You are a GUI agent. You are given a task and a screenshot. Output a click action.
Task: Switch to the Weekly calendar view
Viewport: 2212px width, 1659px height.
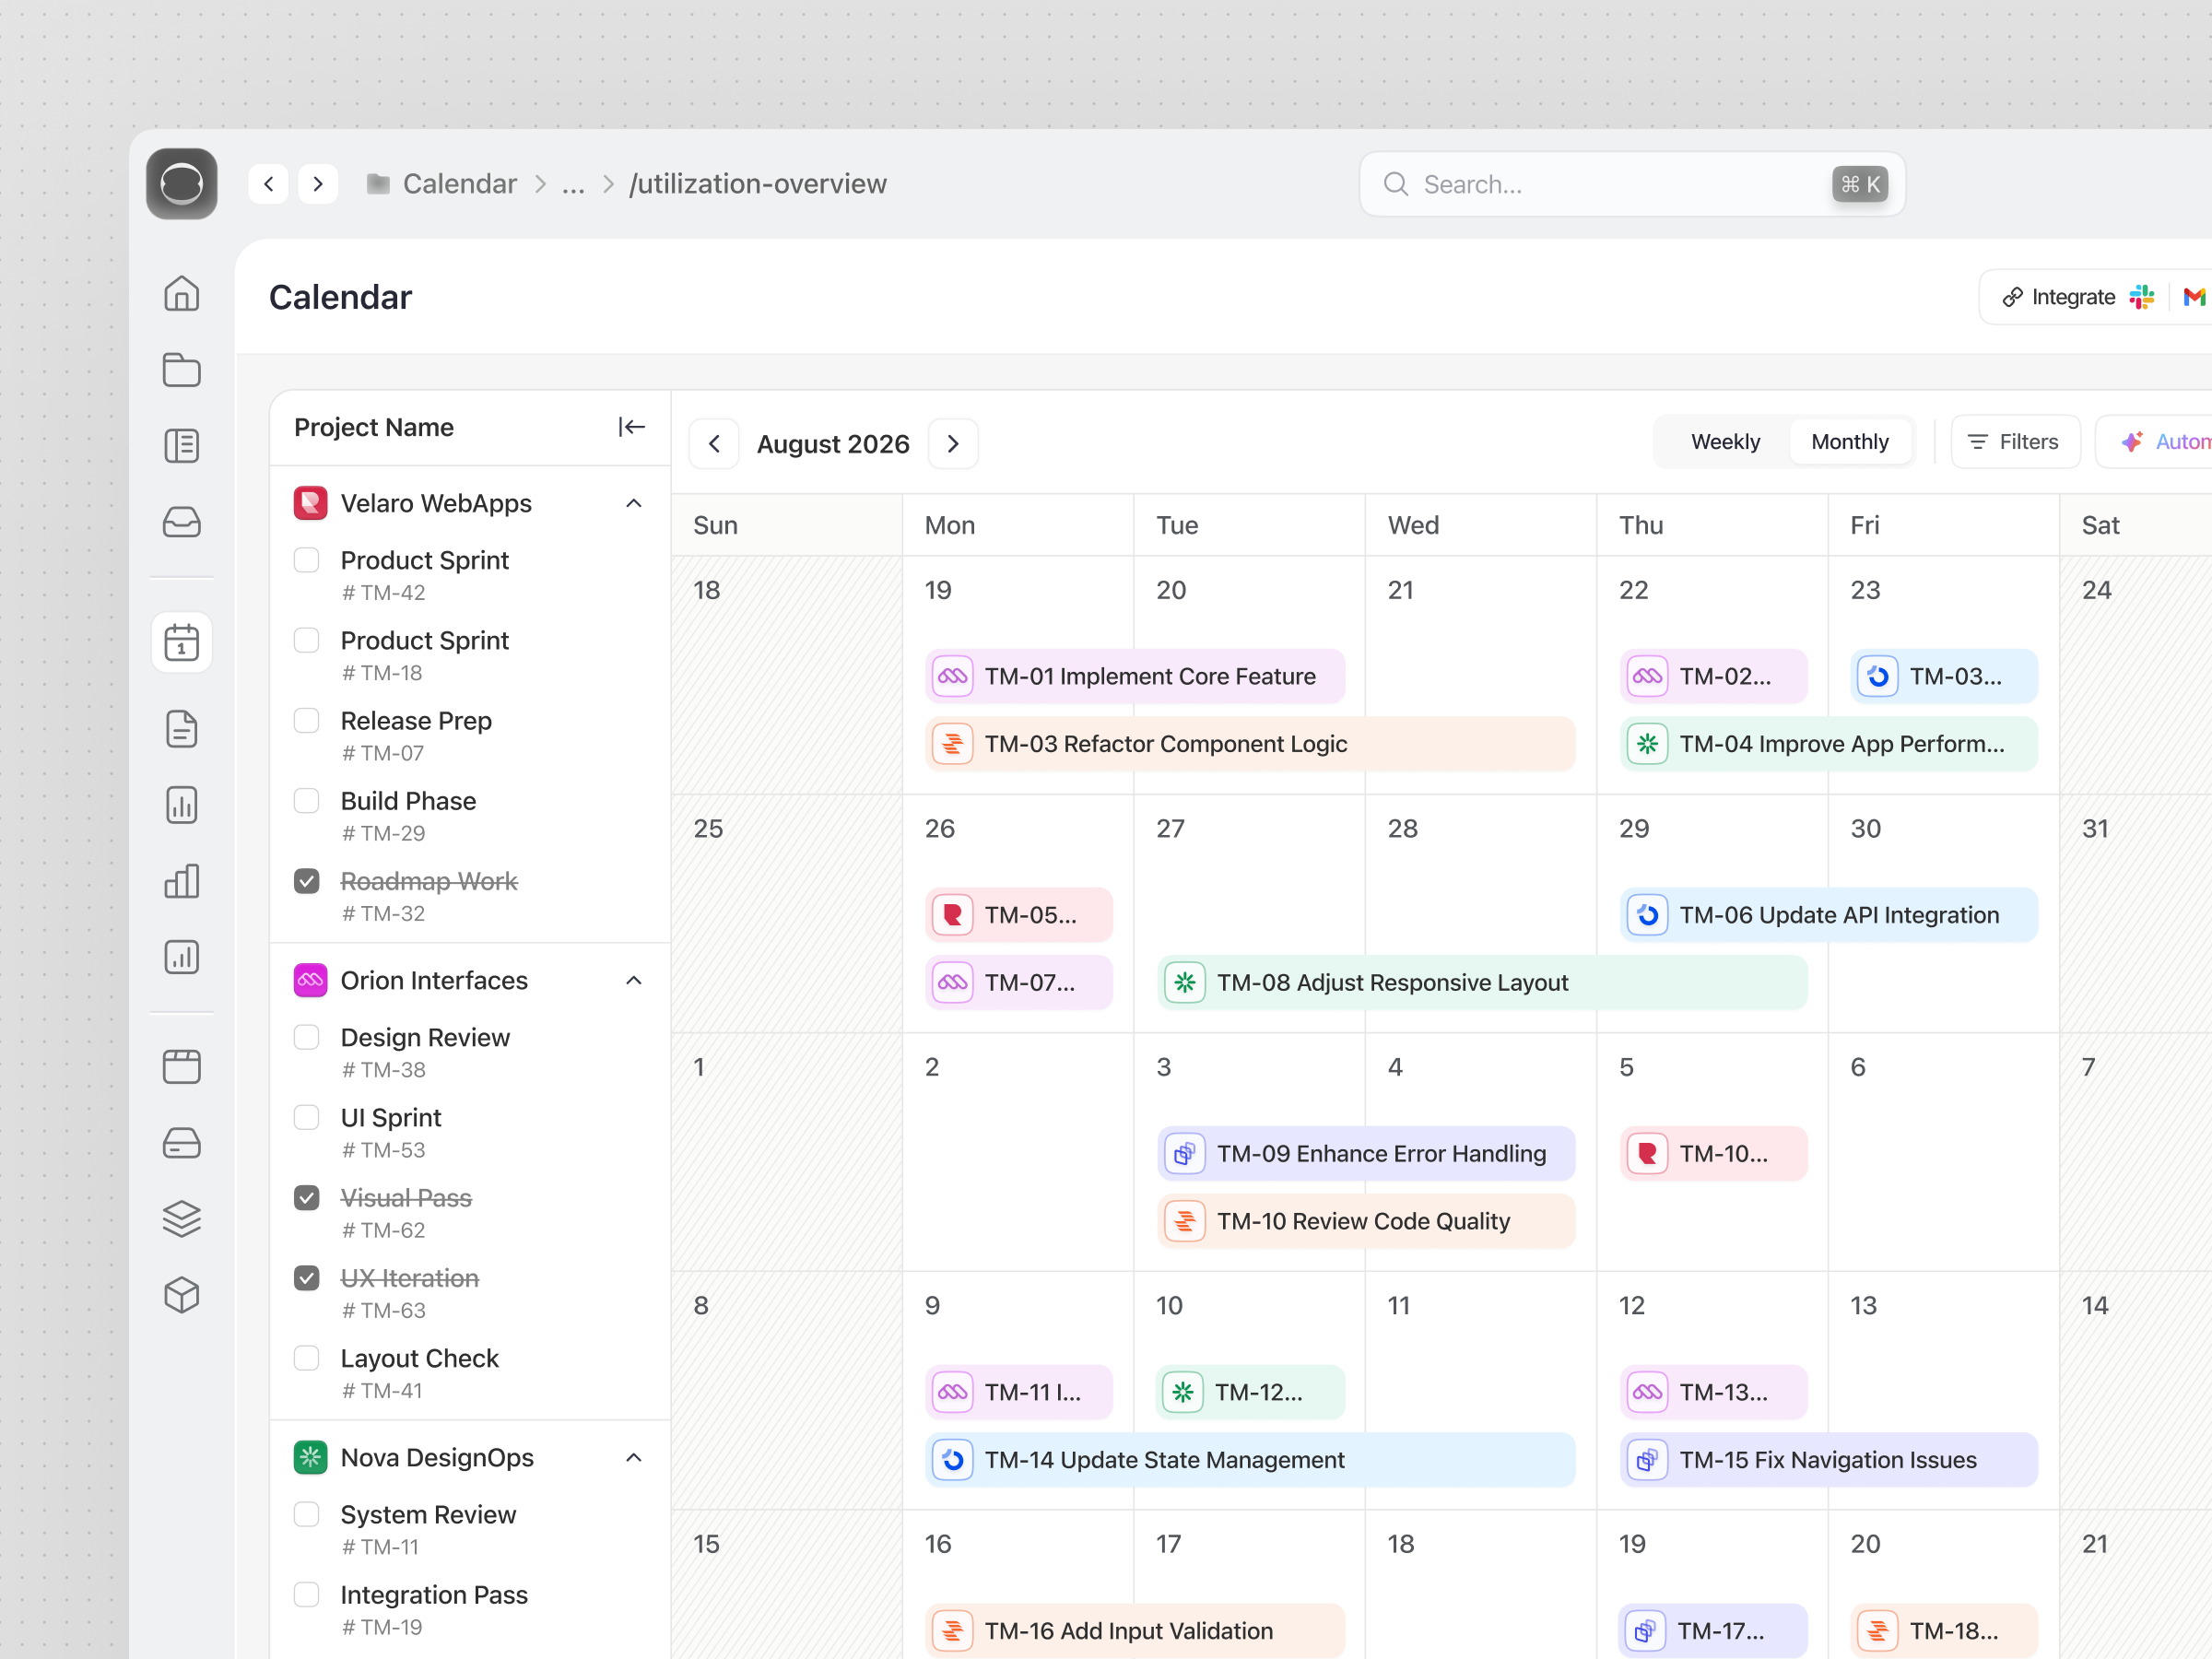[x=1725, y=441]
